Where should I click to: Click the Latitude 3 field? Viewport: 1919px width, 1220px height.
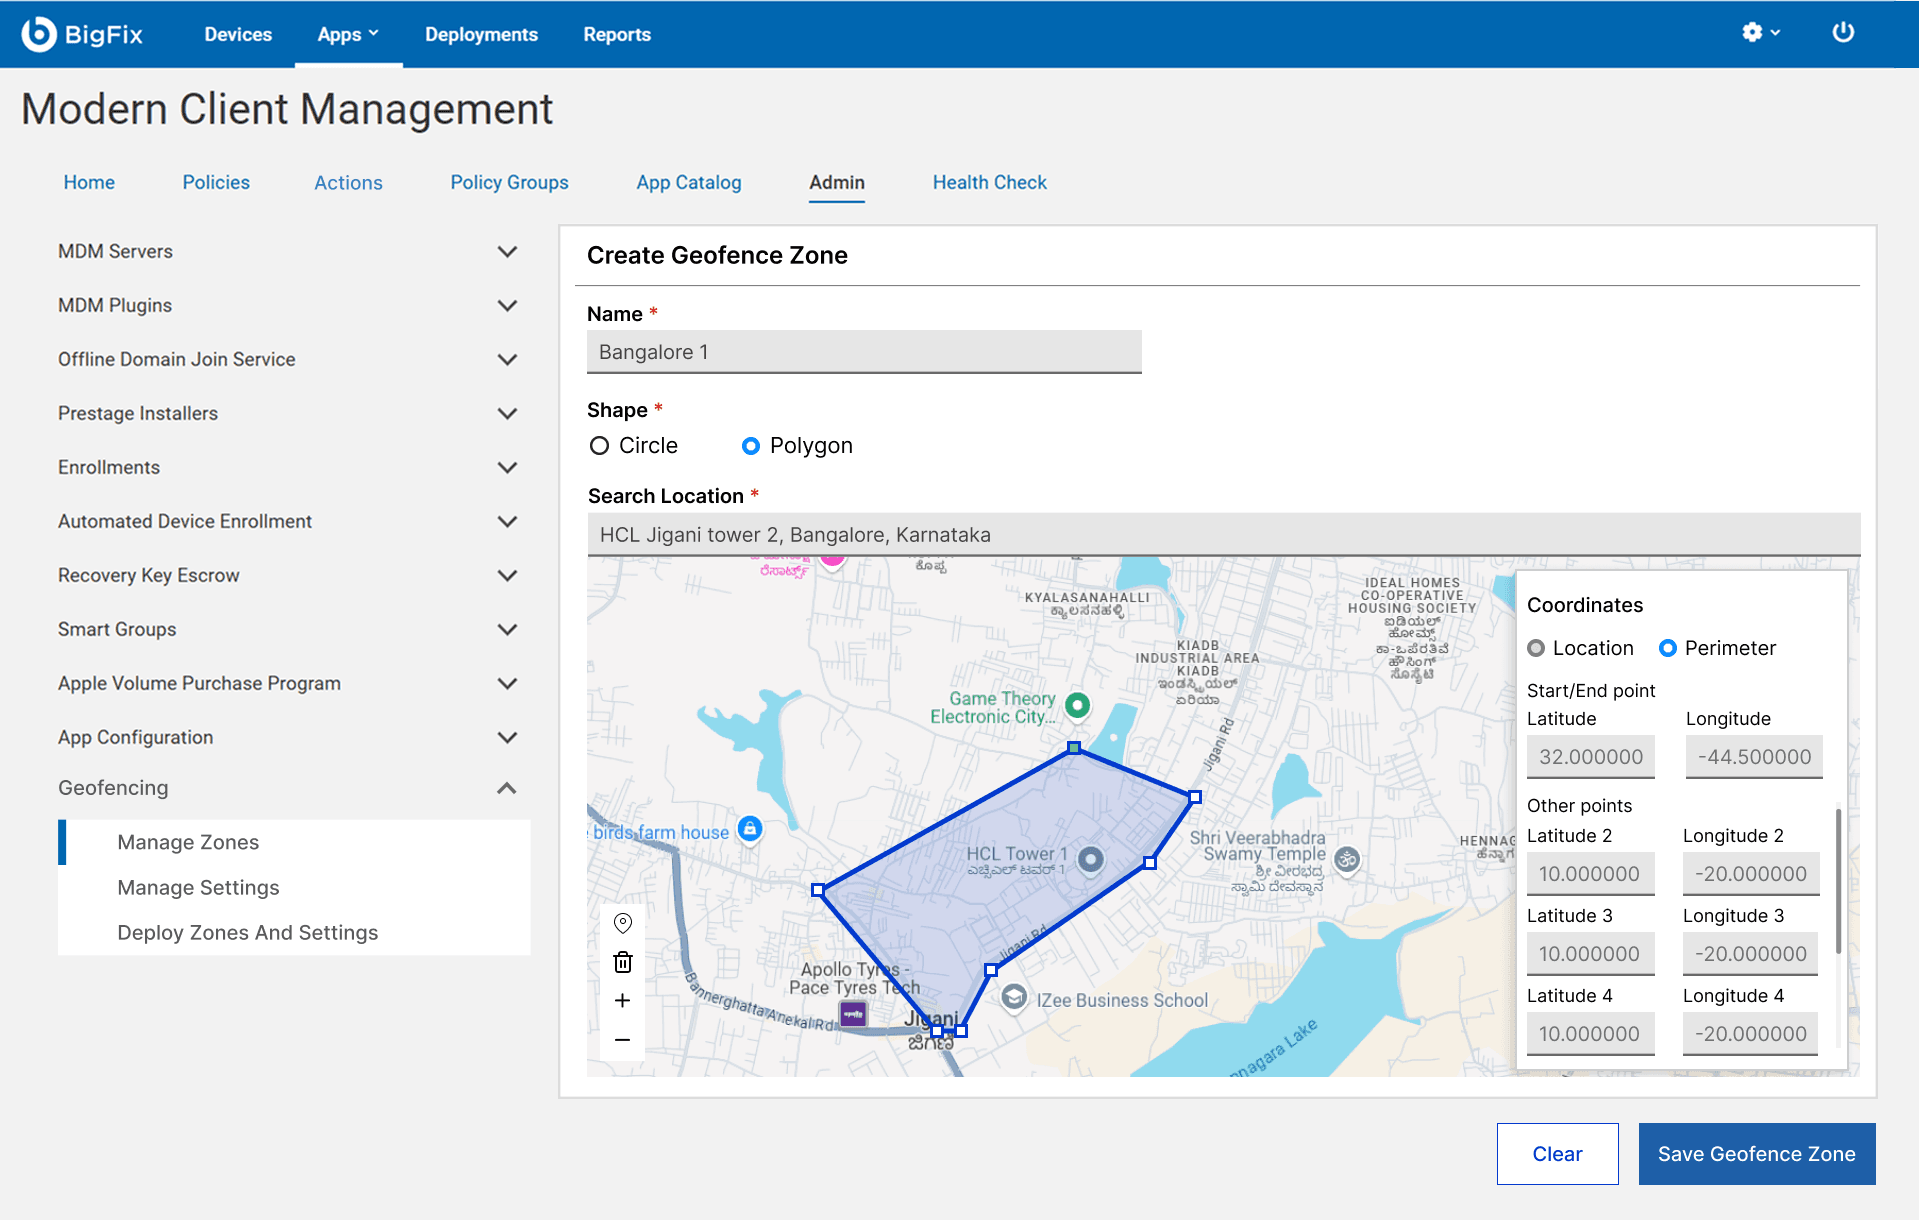1590,954
